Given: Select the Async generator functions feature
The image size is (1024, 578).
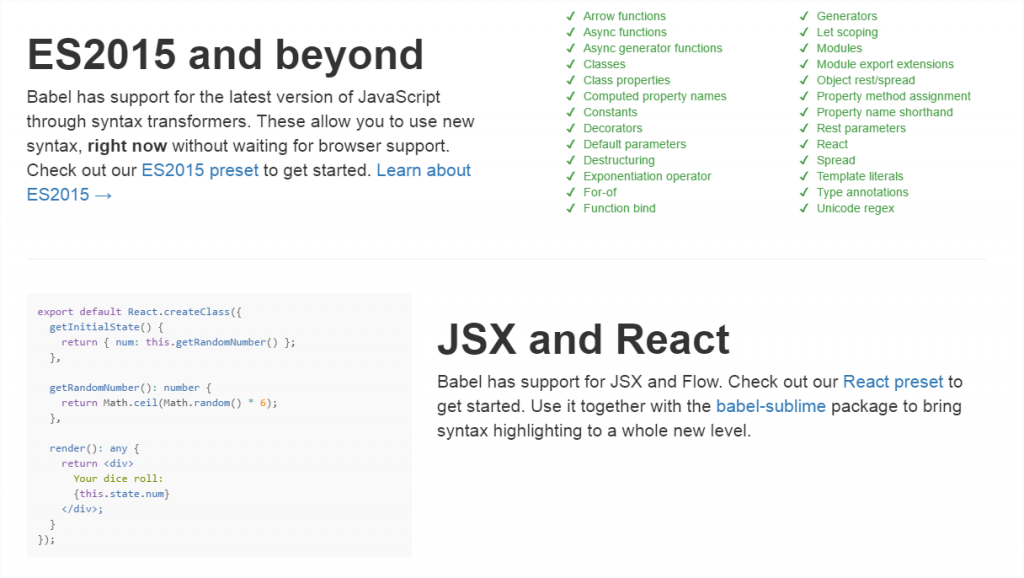Looking at the screenshot, I should (652, 48).
